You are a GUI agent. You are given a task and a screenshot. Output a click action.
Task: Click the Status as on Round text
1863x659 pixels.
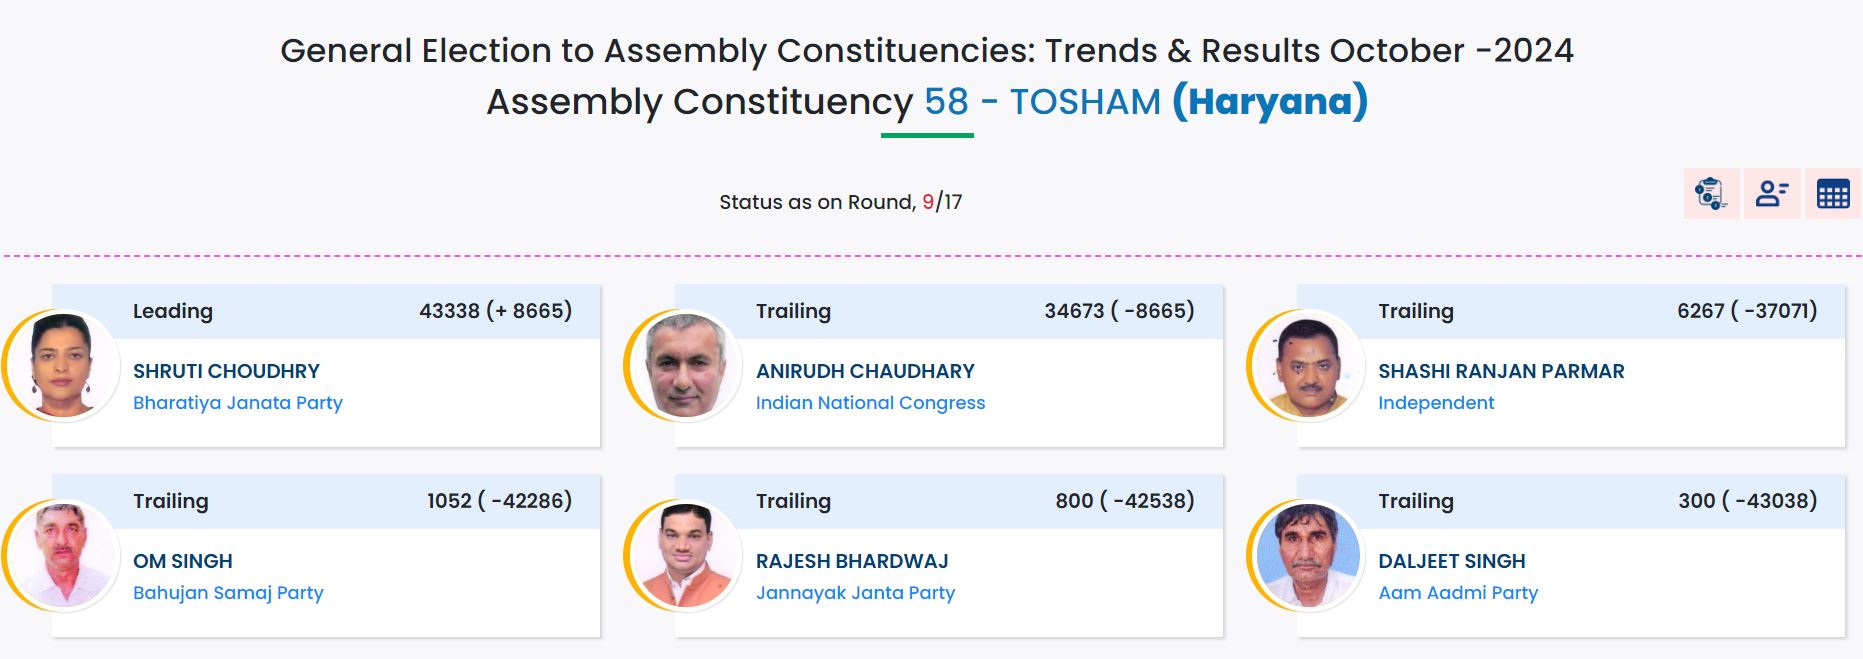(817, 202)
